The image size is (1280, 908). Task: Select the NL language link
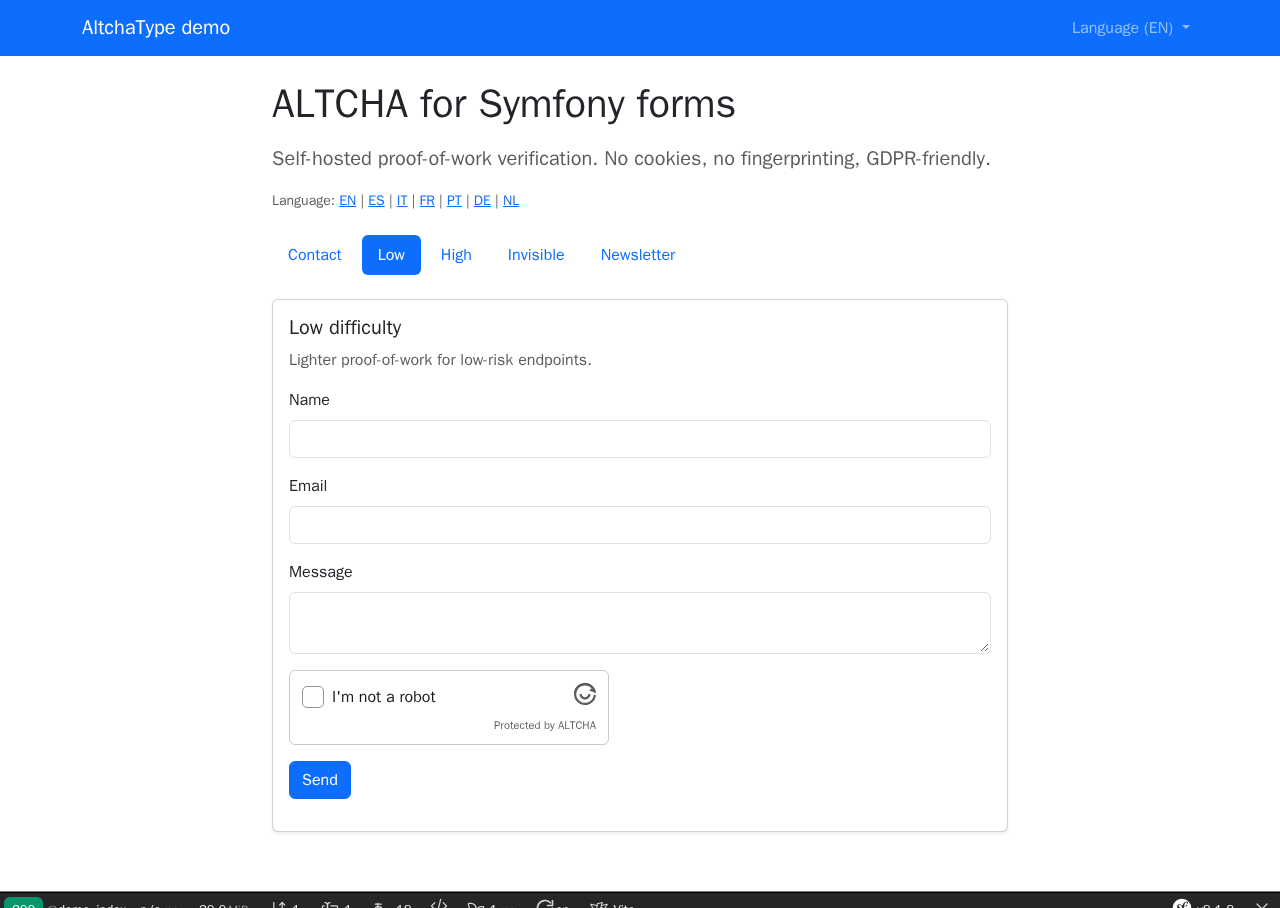511,201
